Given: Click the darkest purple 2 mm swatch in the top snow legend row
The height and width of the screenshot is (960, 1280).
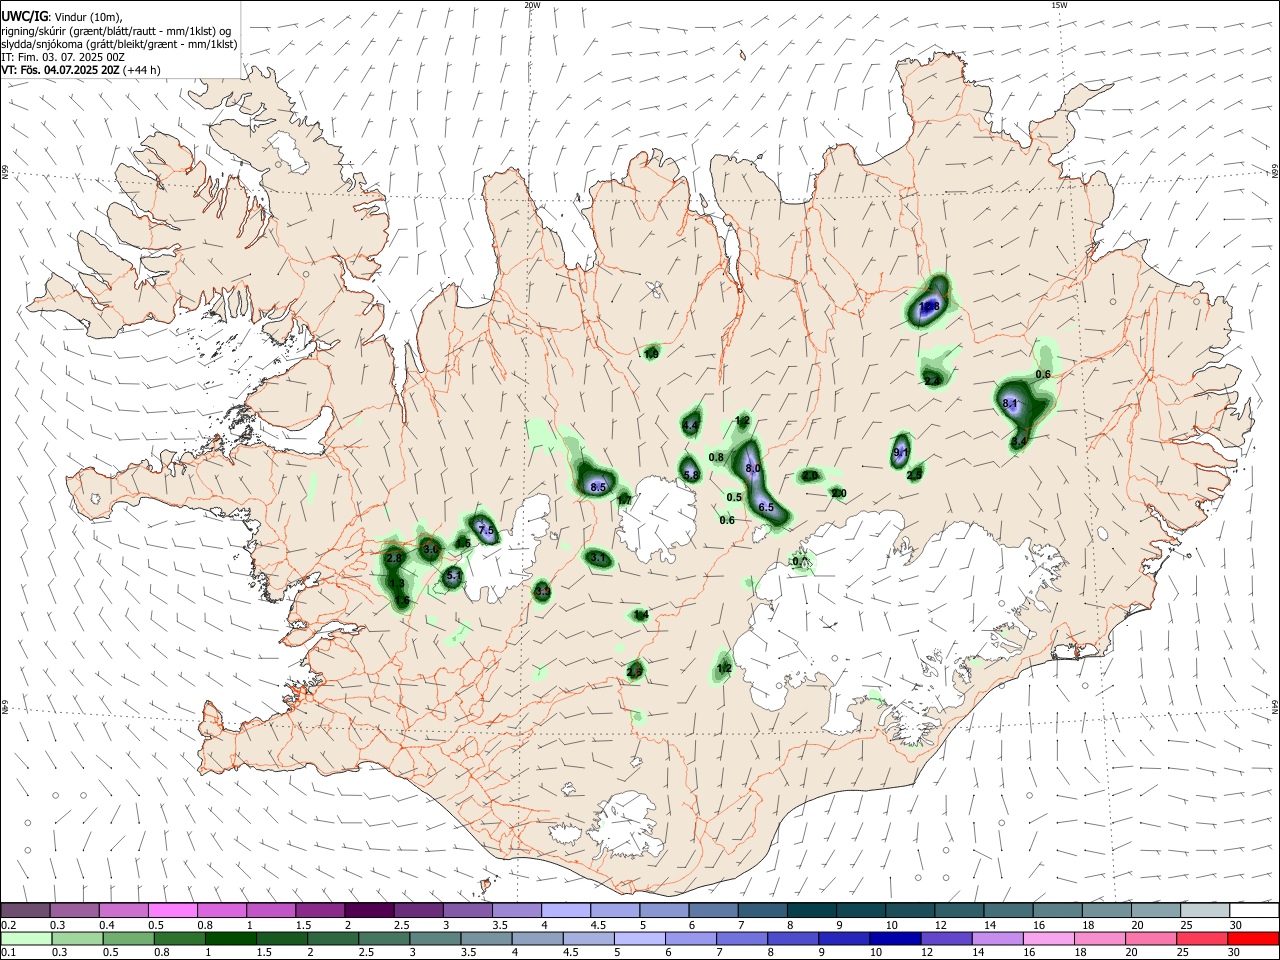Looking at the screenshot, I should pyautogui.click(x=368, y=910).
